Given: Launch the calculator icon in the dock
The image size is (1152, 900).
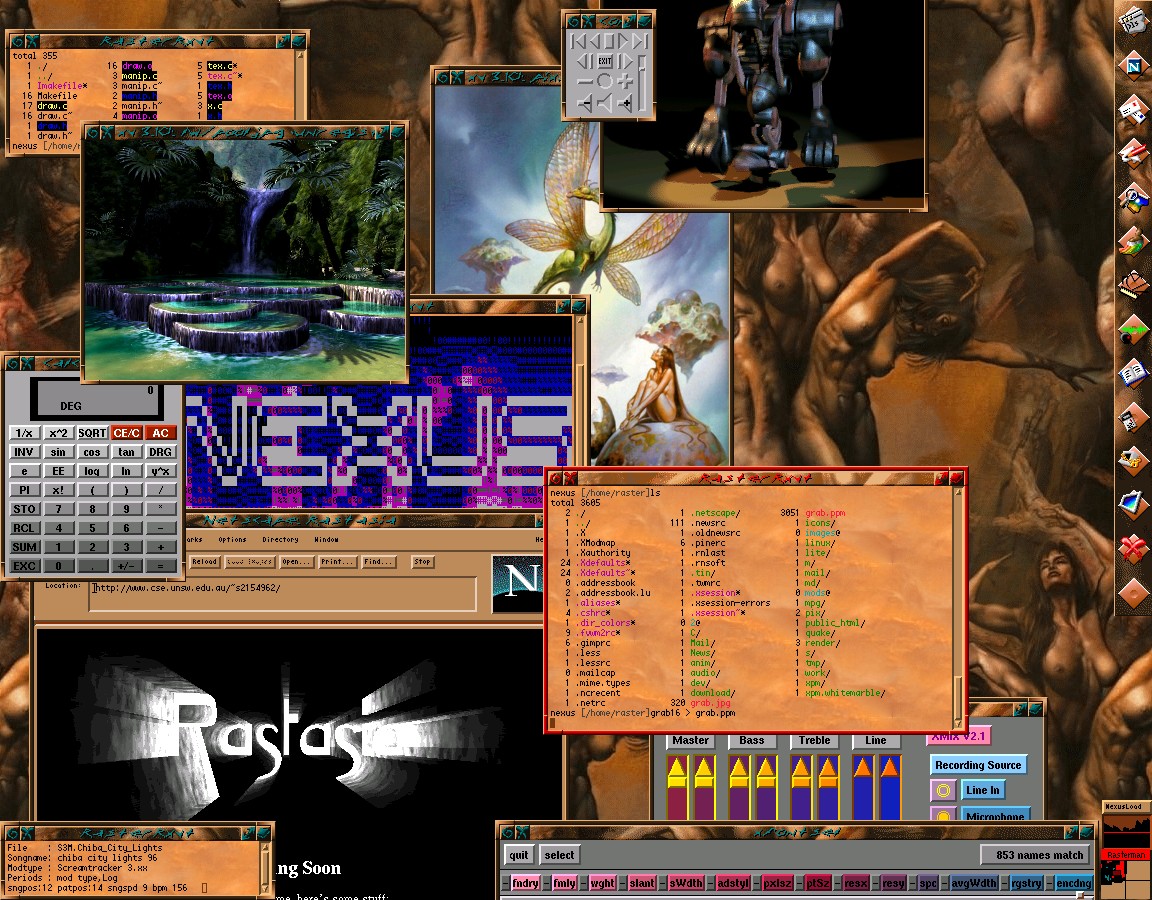Looking at the screenshot, I should point(1133,417).
